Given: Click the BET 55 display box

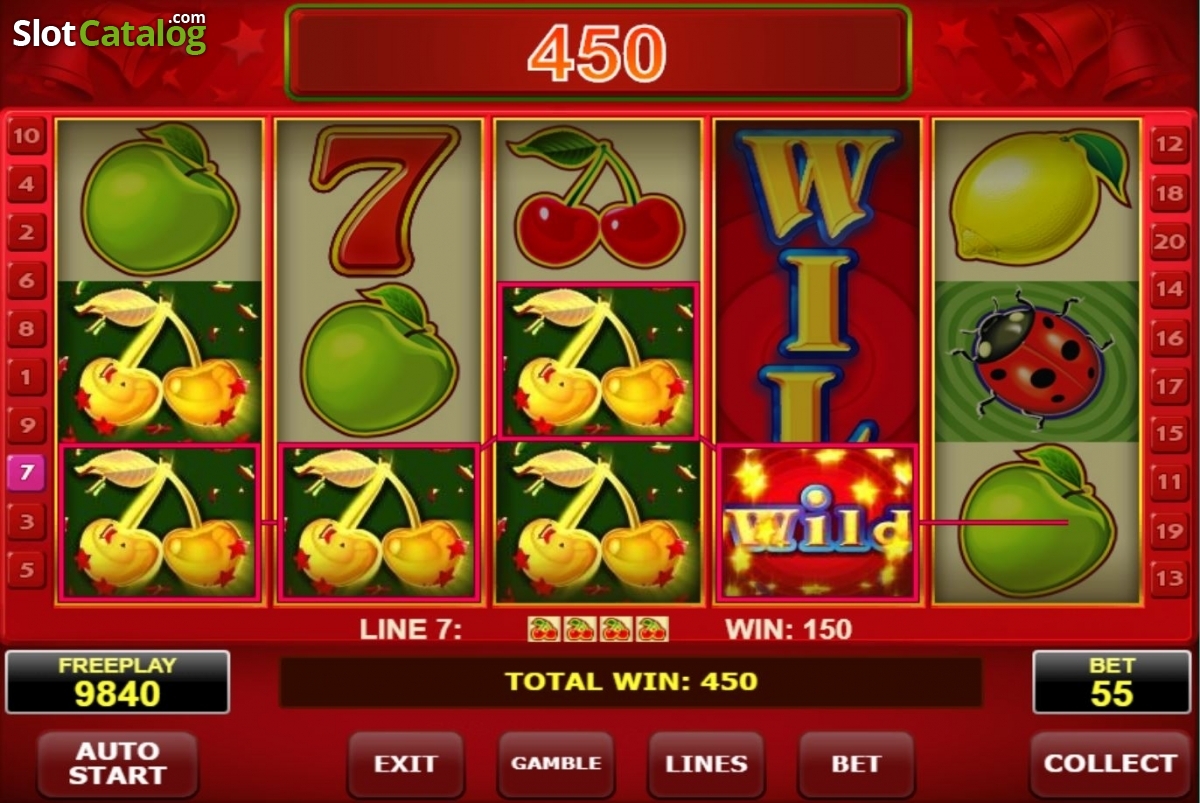Looking at the screenshot, I should tap(1112, 682).
